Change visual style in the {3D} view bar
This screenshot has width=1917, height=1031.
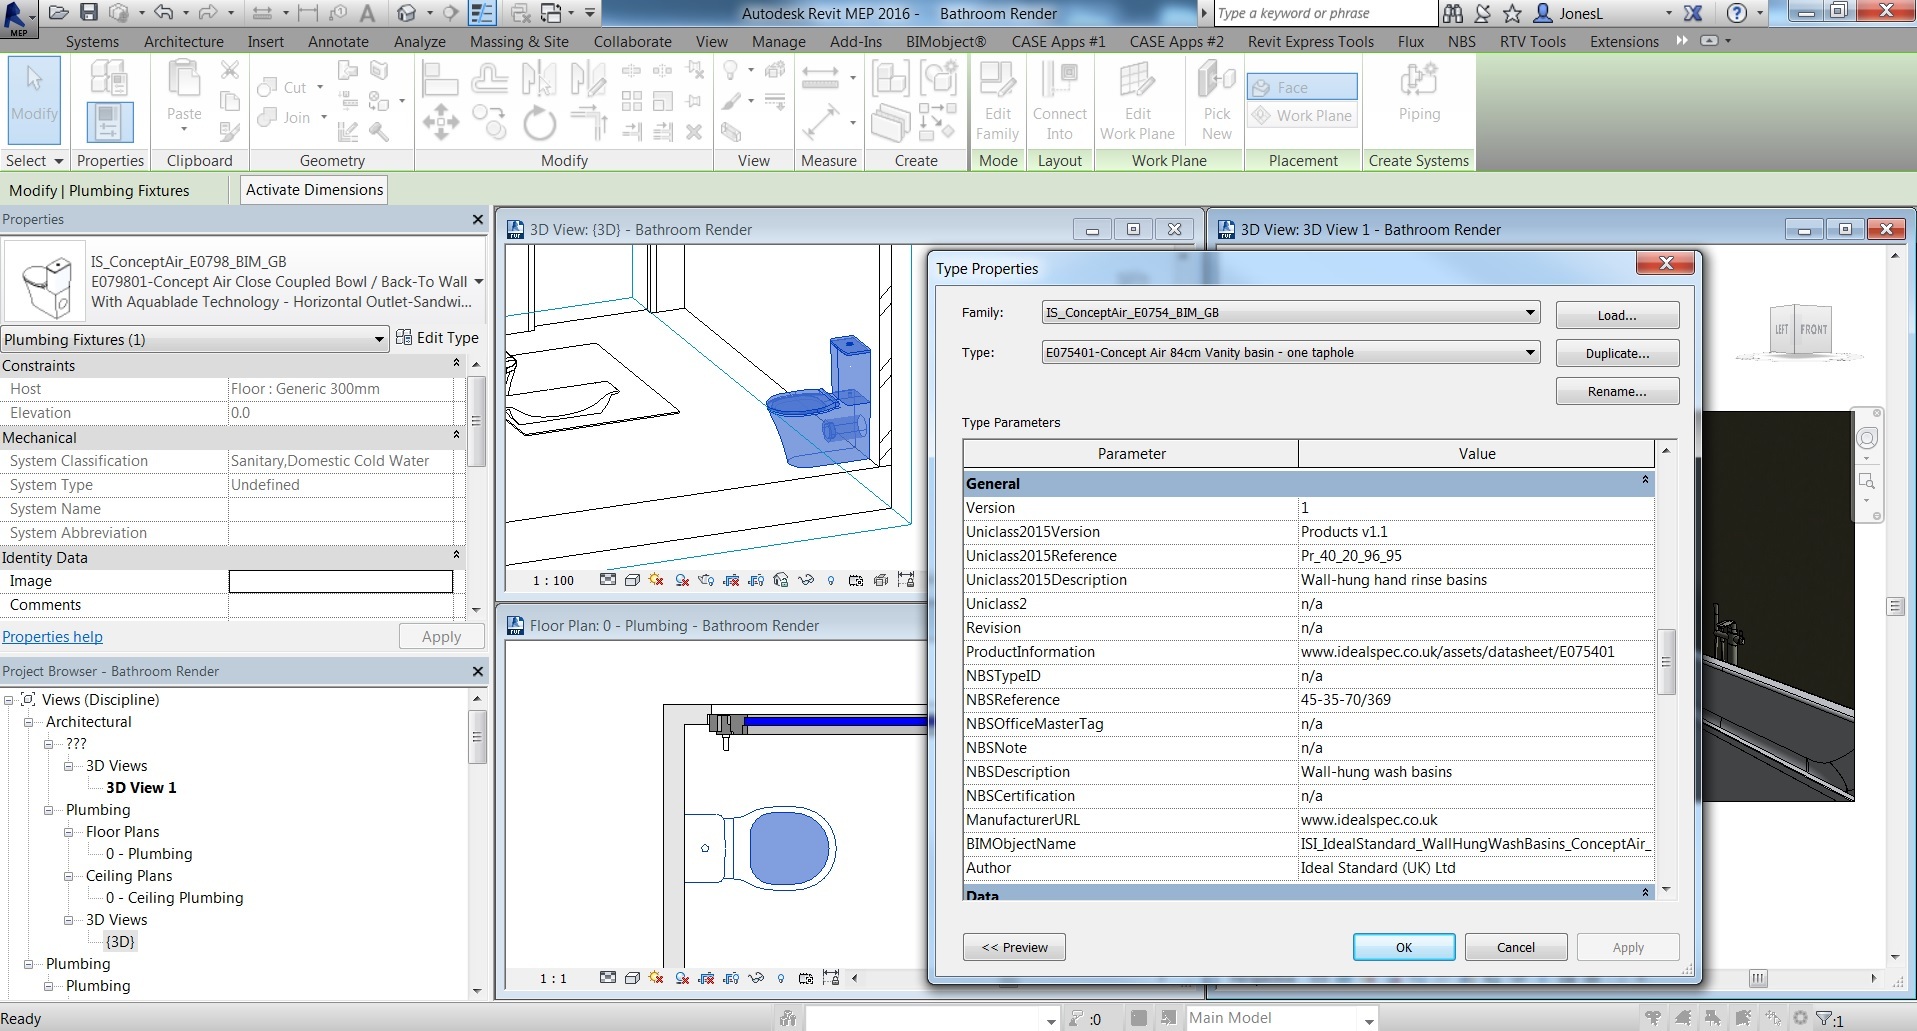coord(632,580)
